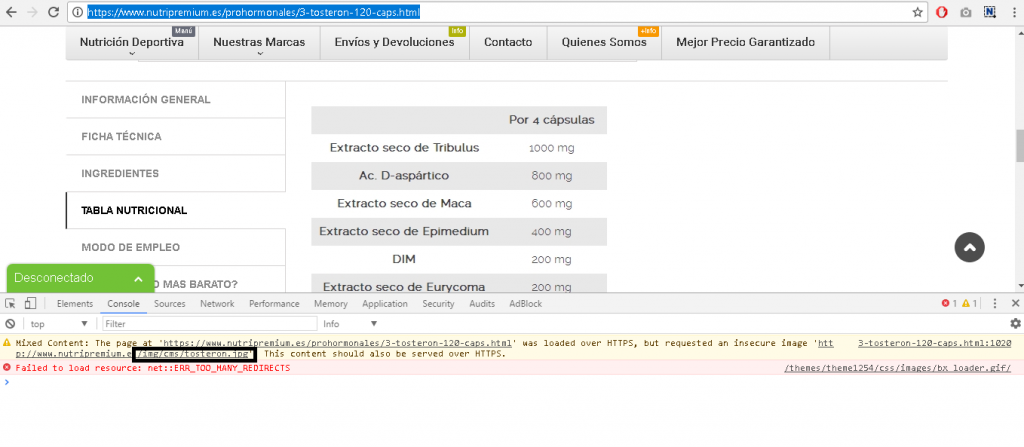Clear the console with the clear icon
The height and width of the screenshot is (447, 1024).
(10, 323)
